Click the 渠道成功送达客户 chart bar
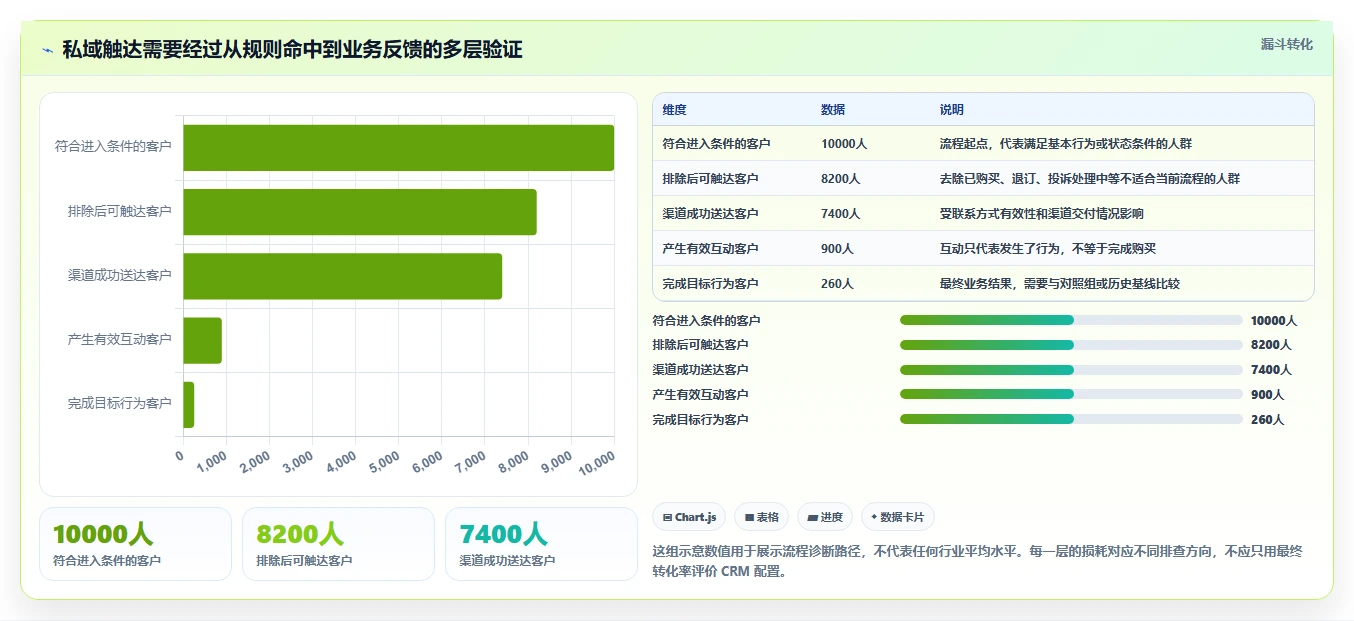 342,276
